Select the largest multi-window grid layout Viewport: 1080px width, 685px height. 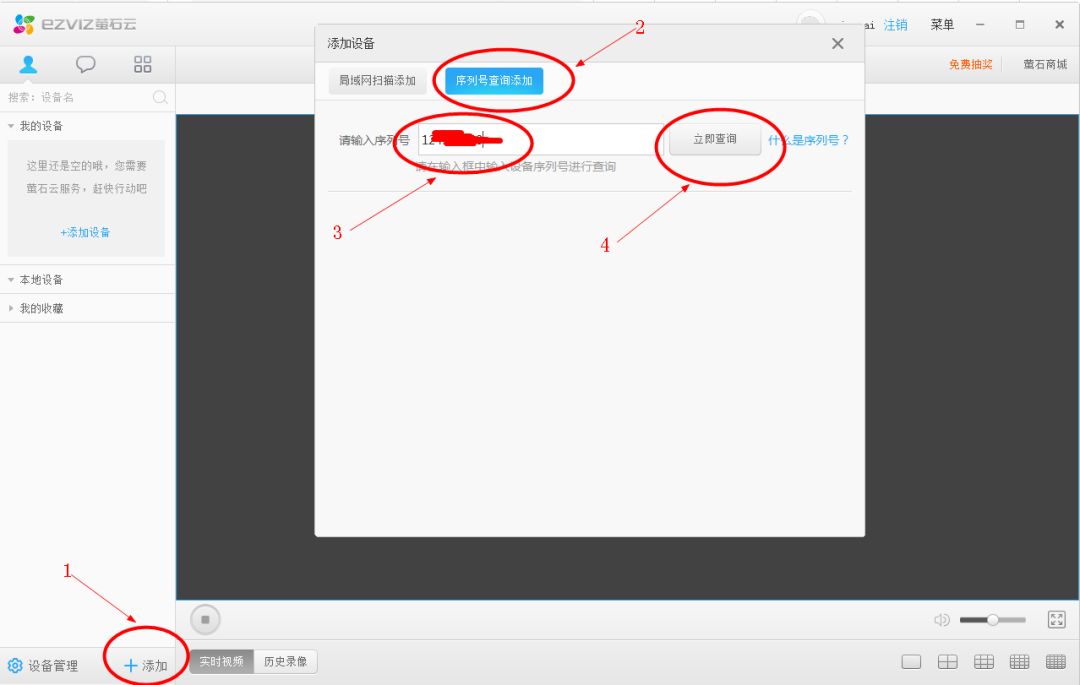1056,662
